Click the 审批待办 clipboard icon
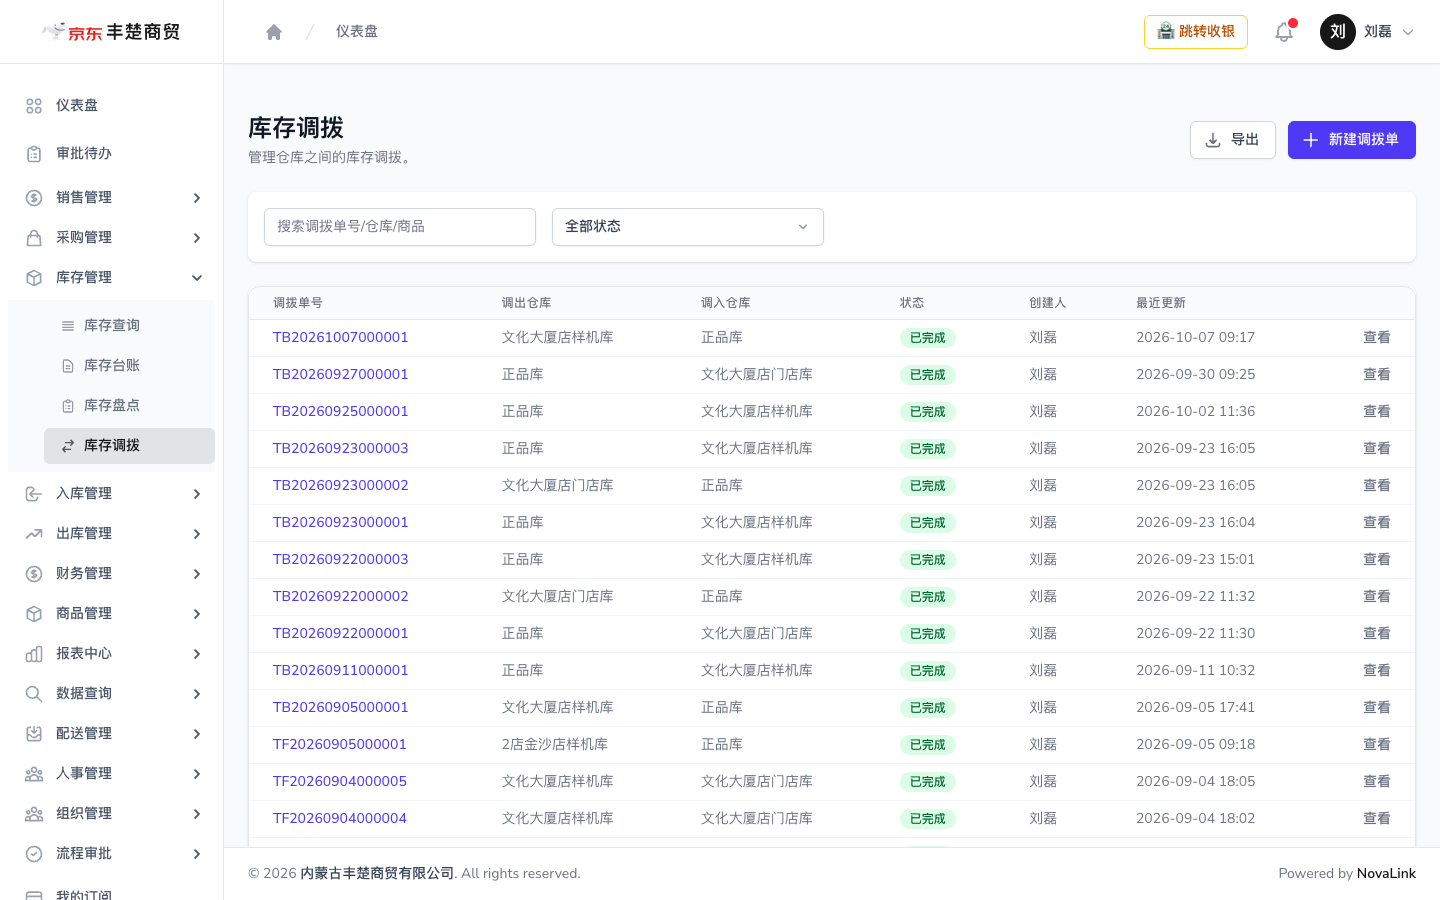 (x=34, y=154)
